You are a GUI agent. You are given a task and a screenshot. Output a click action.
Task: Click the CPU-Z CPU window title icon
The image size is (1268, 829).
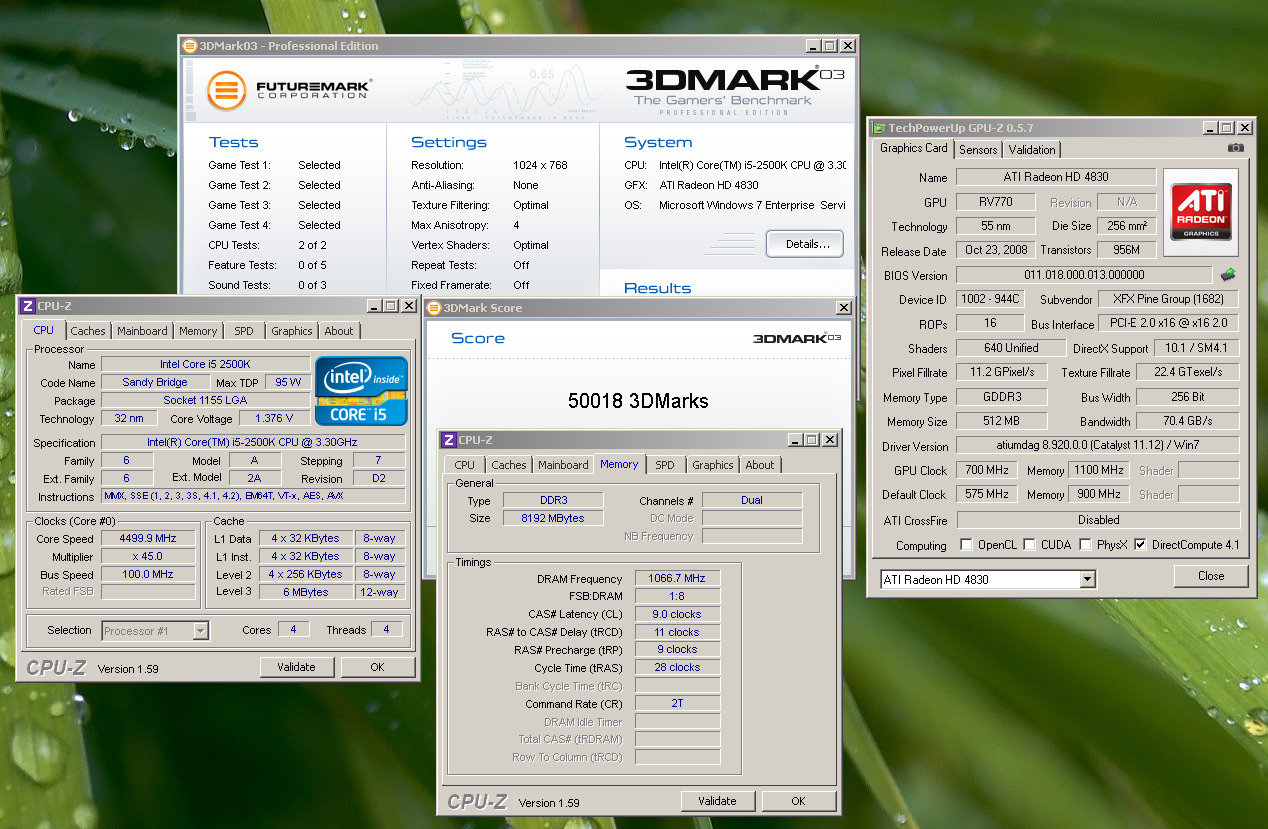28,306
